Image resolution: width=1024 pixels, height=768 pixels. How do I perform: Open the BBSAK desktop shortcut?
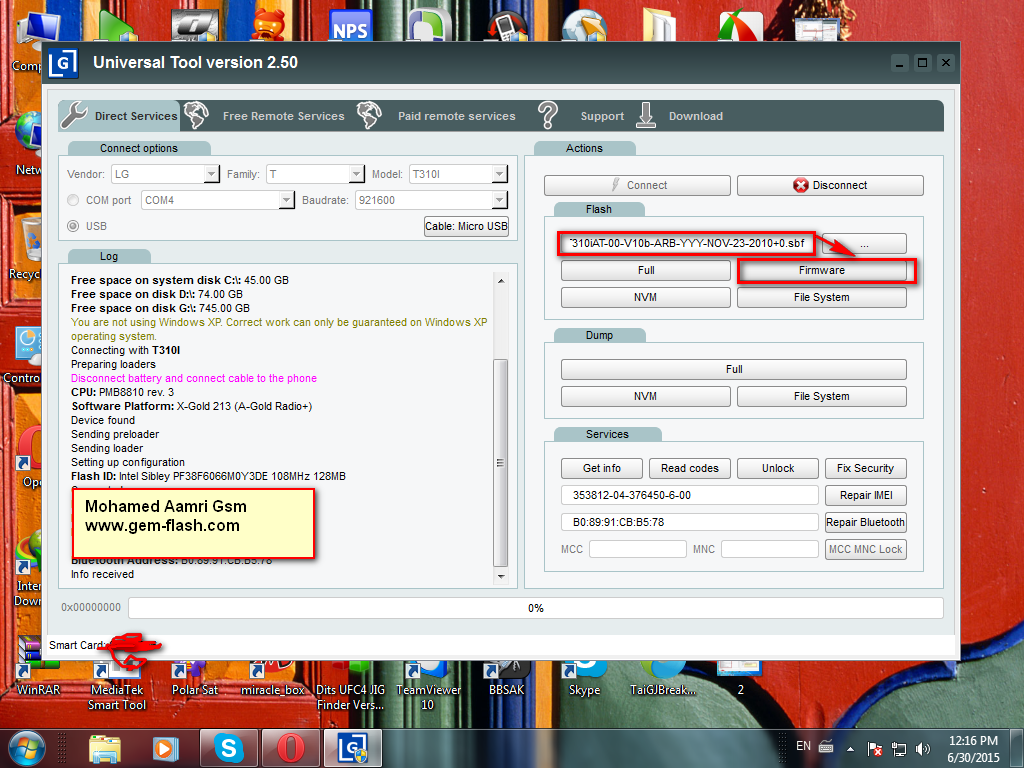[506, 680]
